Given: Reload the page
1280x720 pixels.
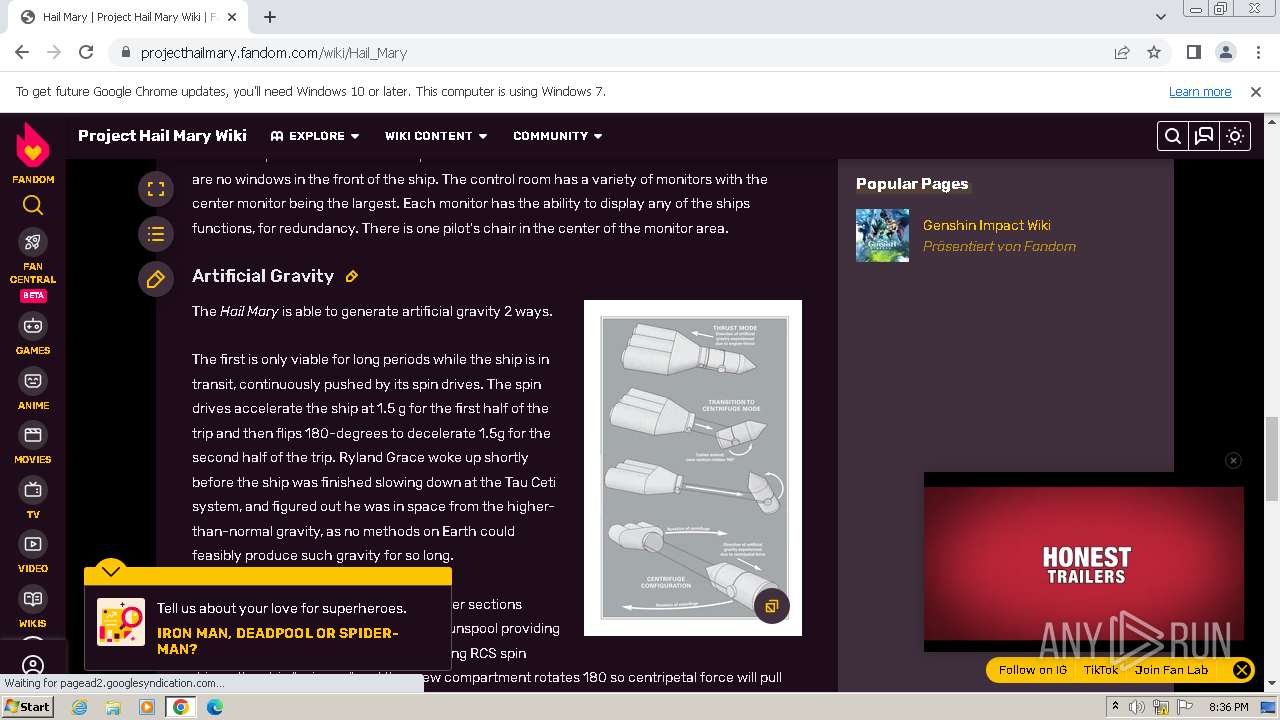Looking at the screenshot, I should coord(86,52).
